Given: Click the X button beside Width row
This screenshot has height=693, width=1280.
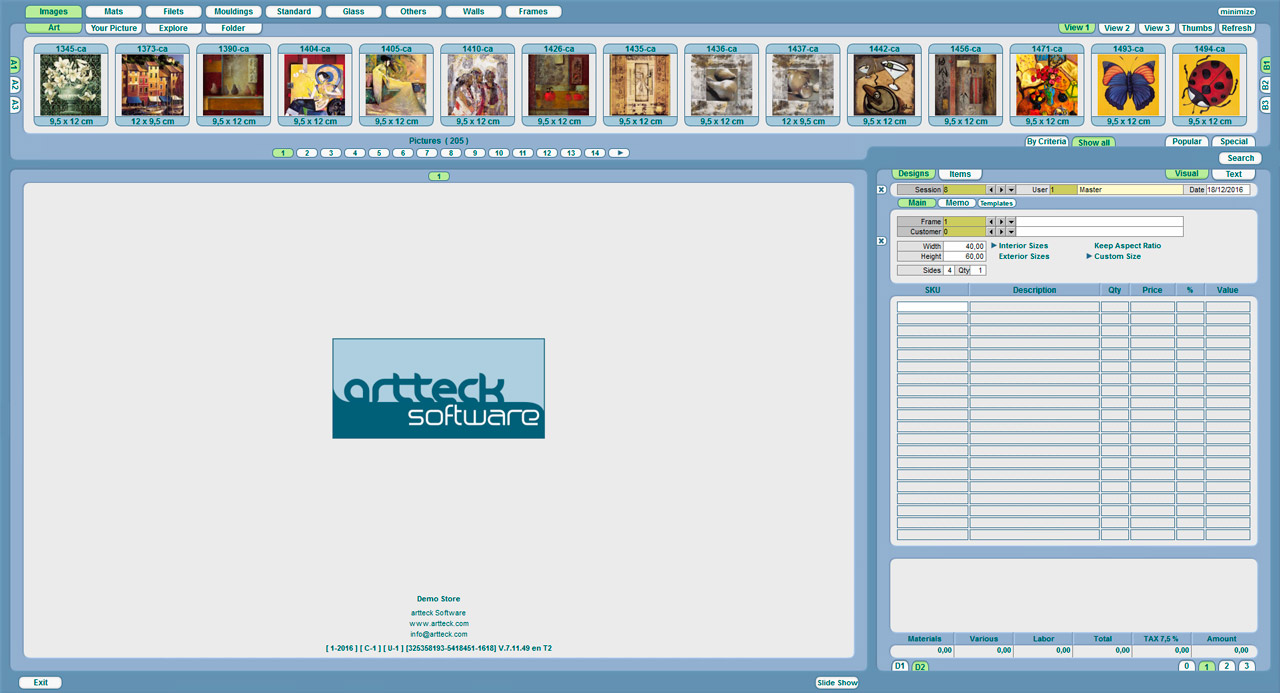Looking at the screenshot, I should click(881, 241).
